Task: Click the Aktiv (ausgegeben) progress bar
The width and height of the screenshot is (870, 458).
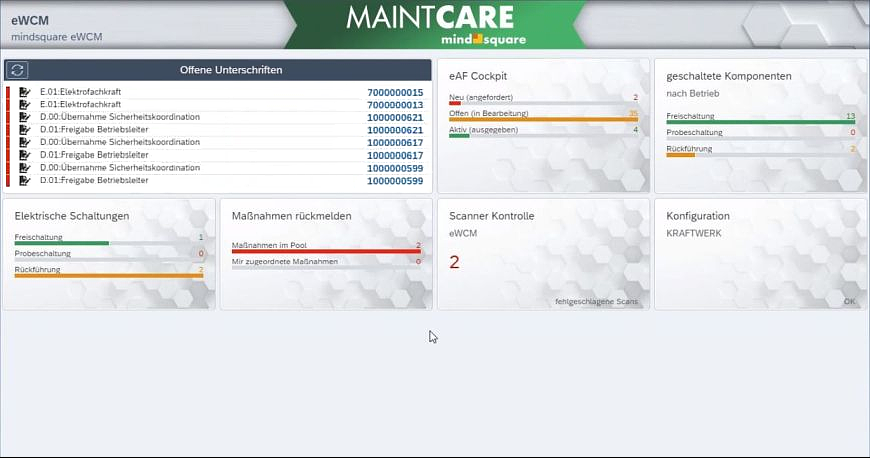Action: coord(543,135)
